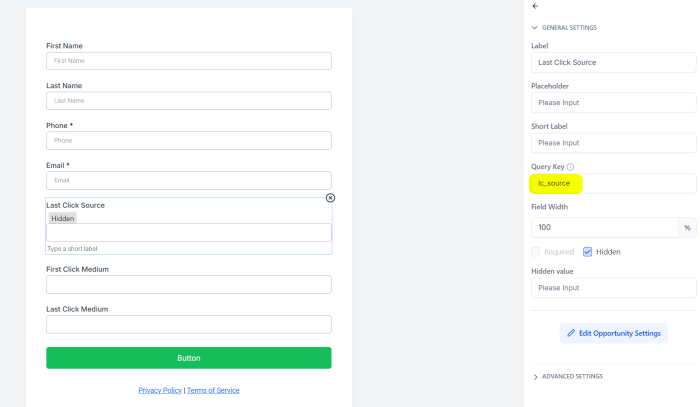
Task: Focus the Placeholder input in settings
Action: point(613,103)
